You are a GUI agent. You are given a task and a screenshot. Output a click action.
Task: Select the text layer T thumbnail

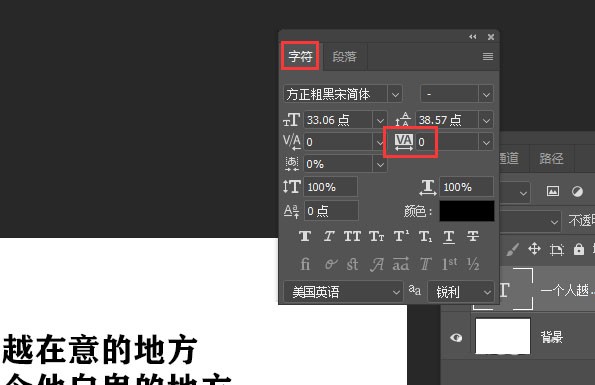point(504,290)
